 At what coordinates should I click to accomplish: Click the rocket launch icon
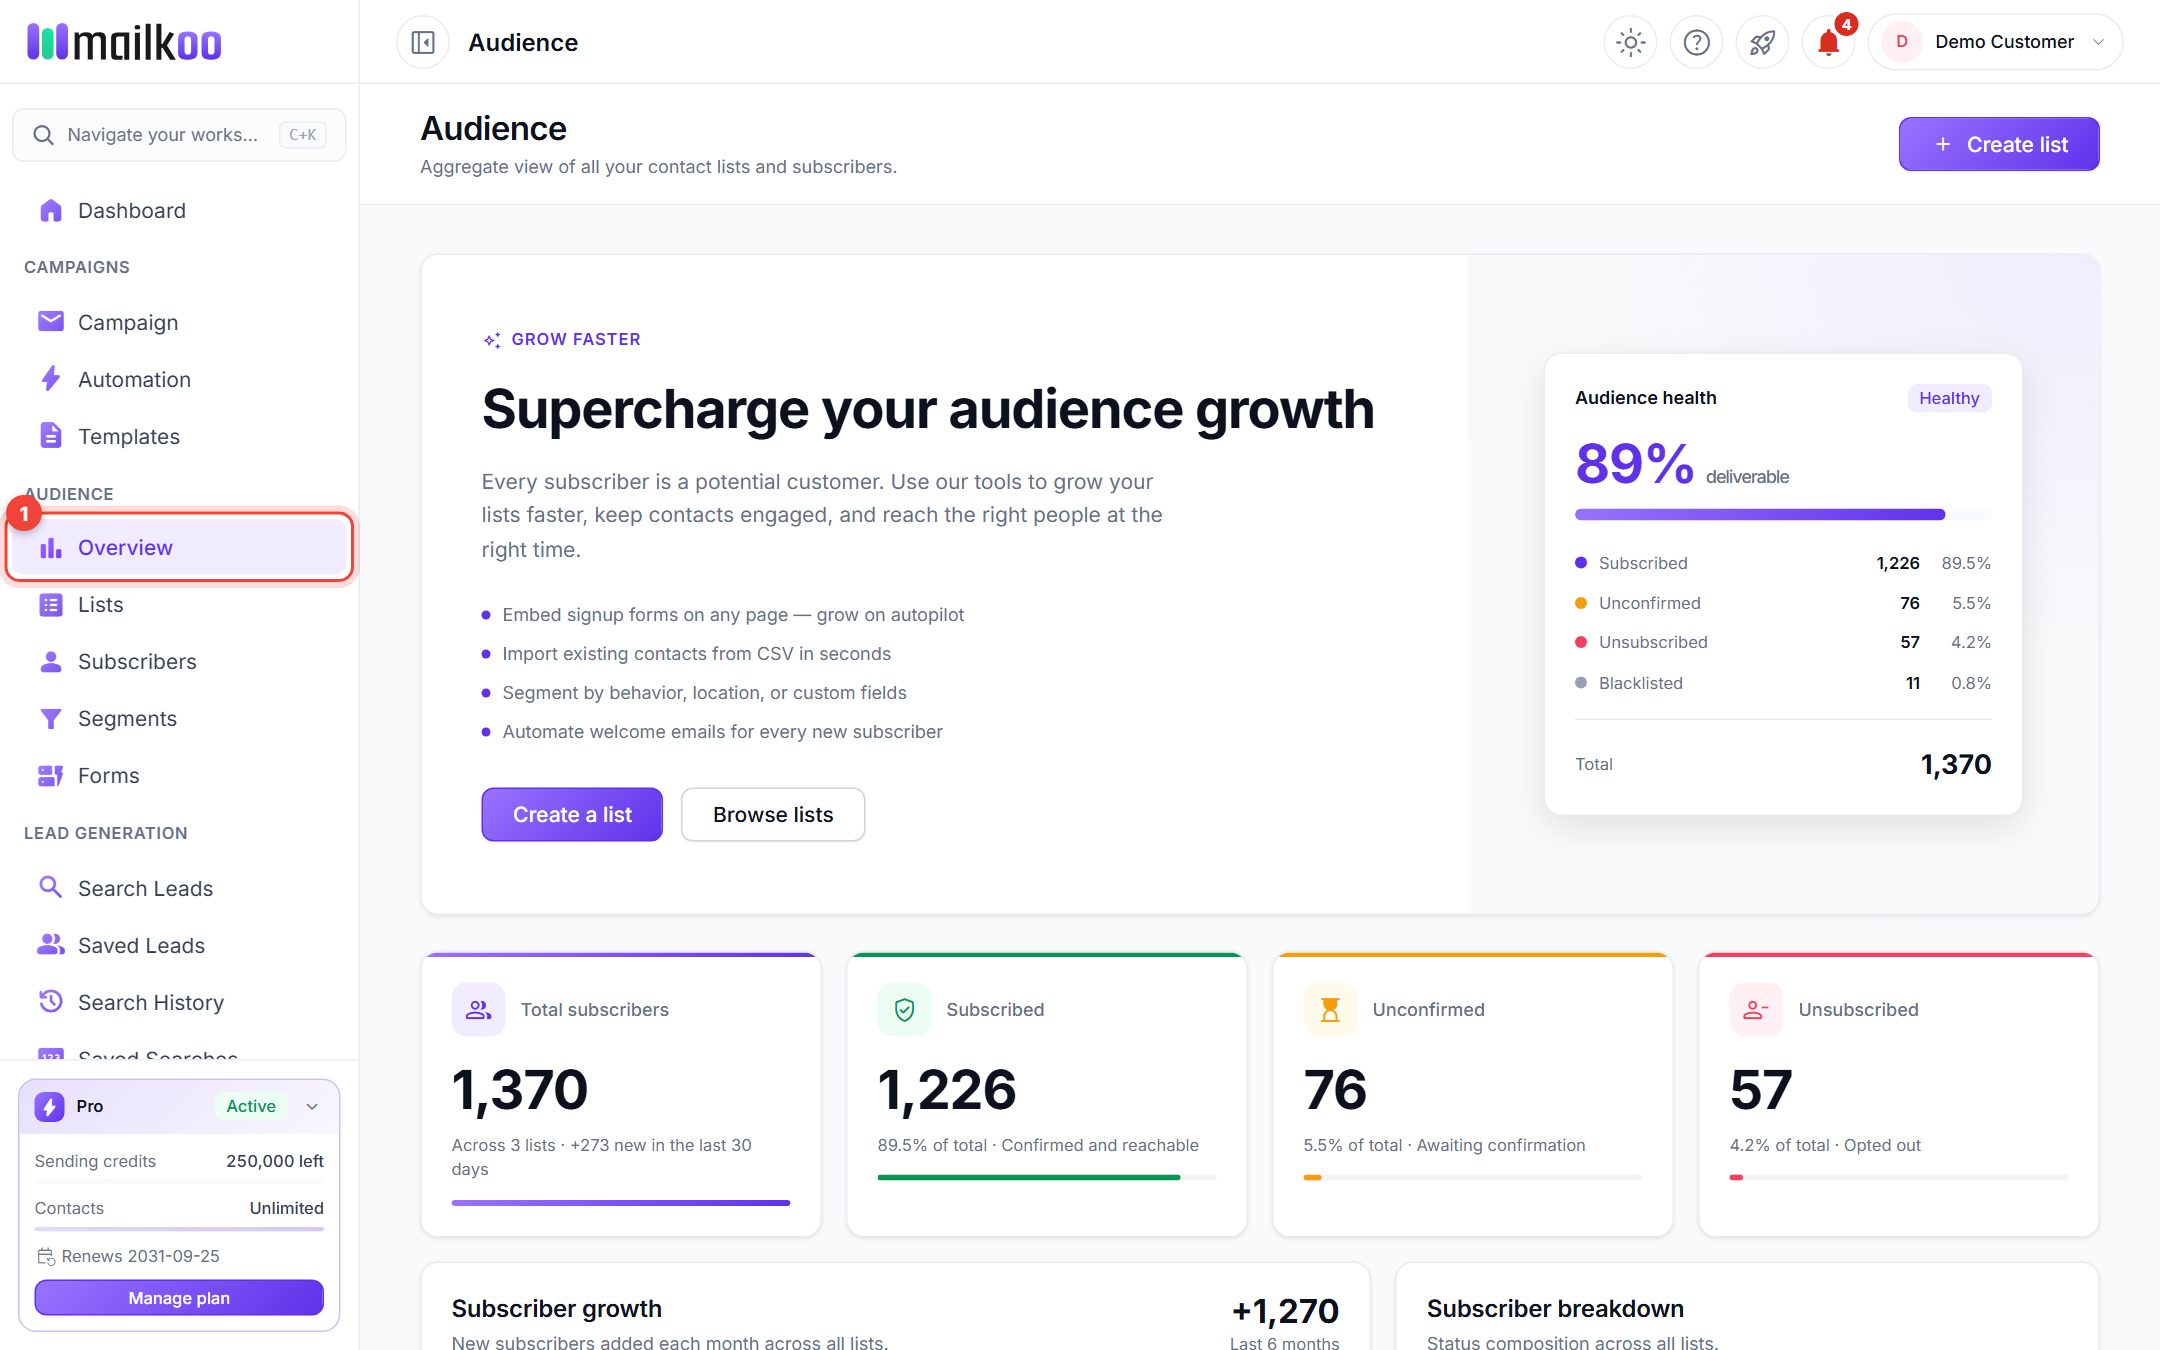click(x=1762, y=42)
